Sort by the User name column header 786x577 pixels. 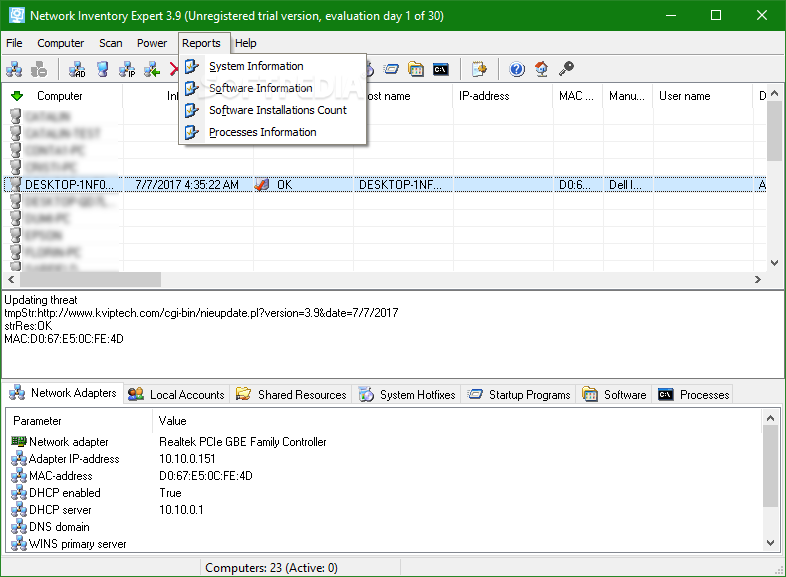(x=703, y=96)
